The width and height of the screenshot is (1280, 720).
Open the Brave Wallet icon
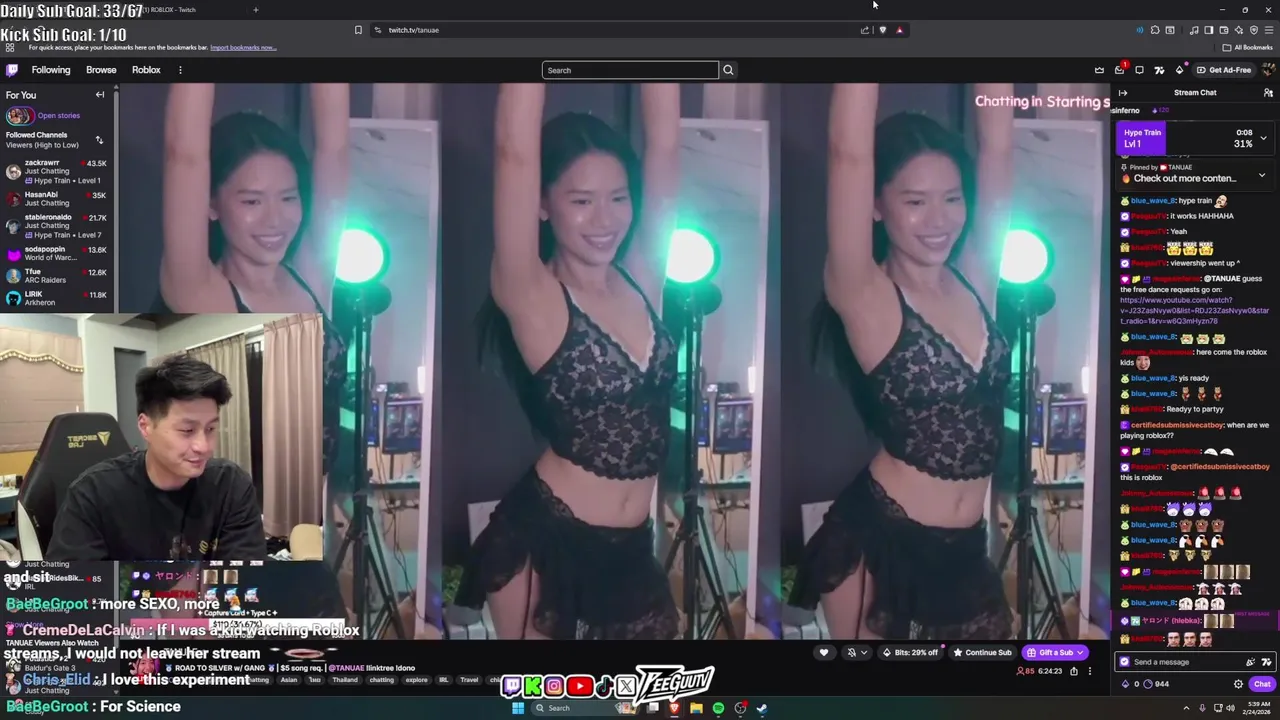1223,30
